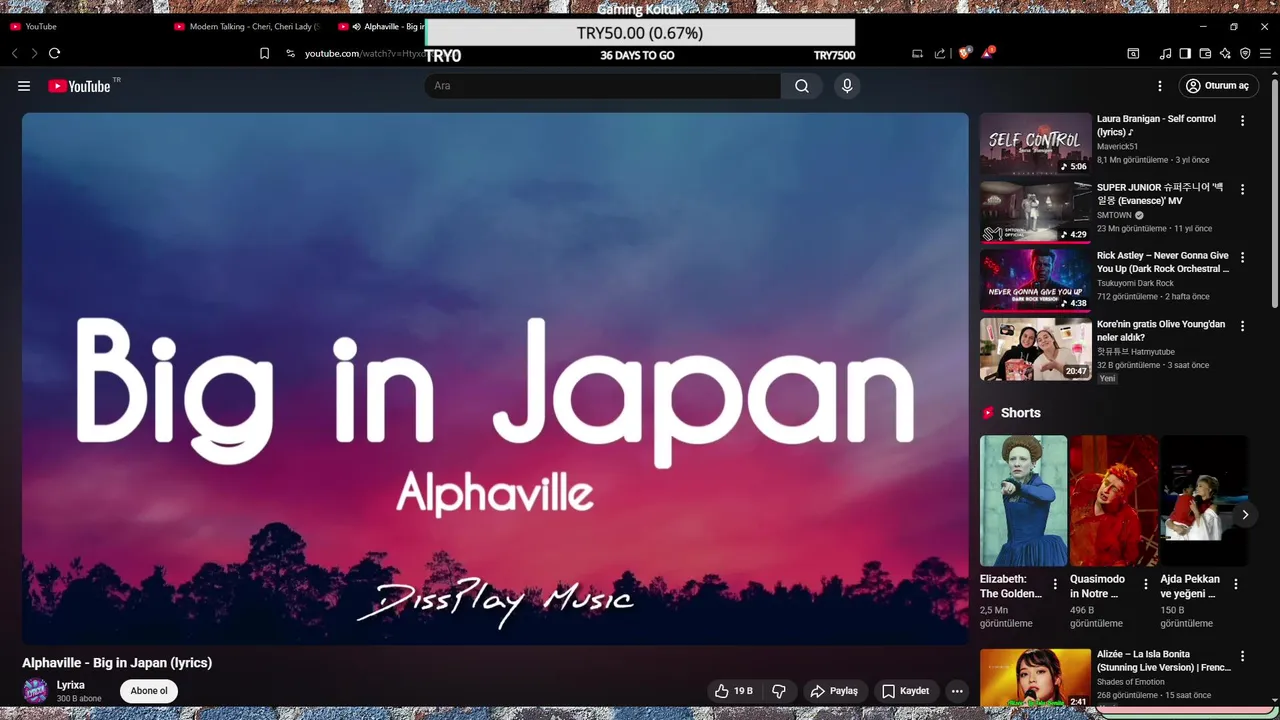1280x720 pixels.
Task: Open more actions ellipsis beside Kaydet
Action: [x=957, y=691]
